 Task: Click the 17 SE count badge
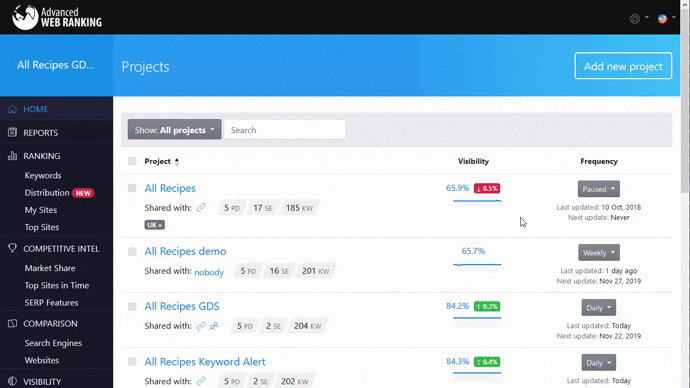click(x=262, y=208)
